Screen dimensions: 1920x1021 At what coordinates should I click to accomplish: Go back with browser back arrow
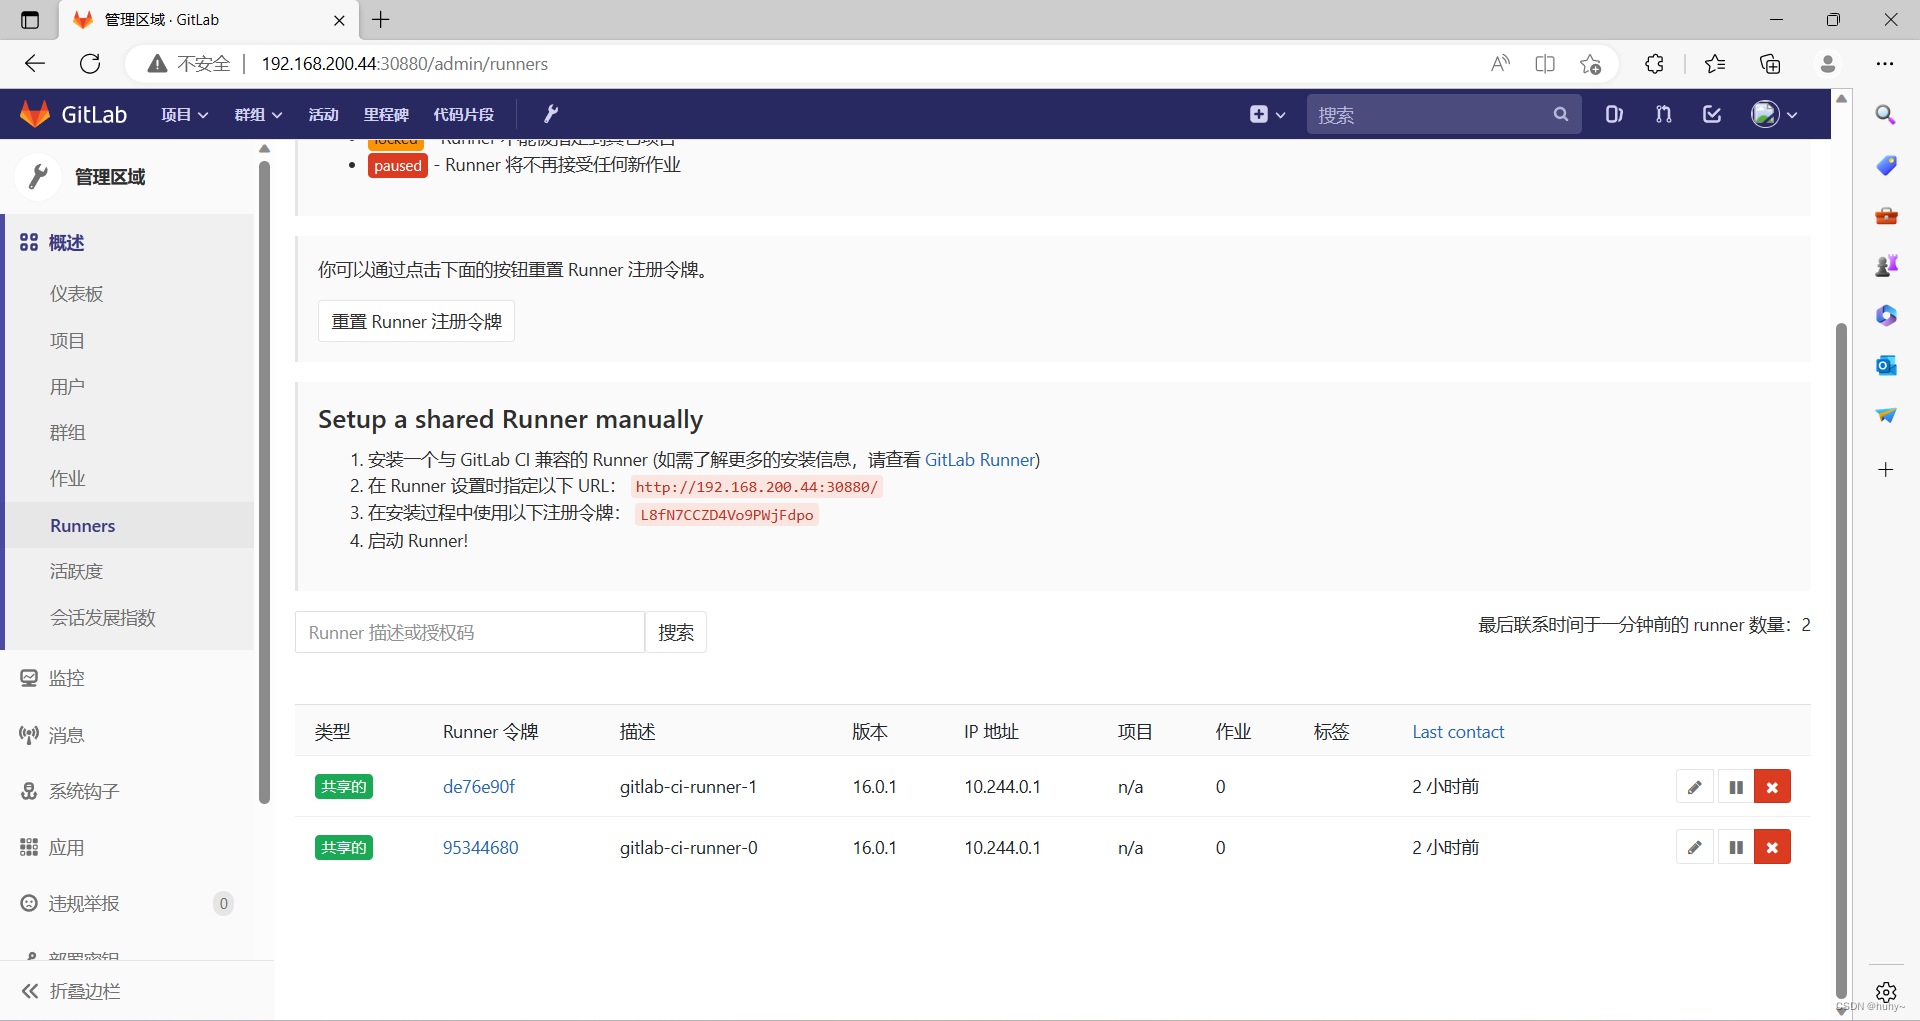tap(35, 64)
